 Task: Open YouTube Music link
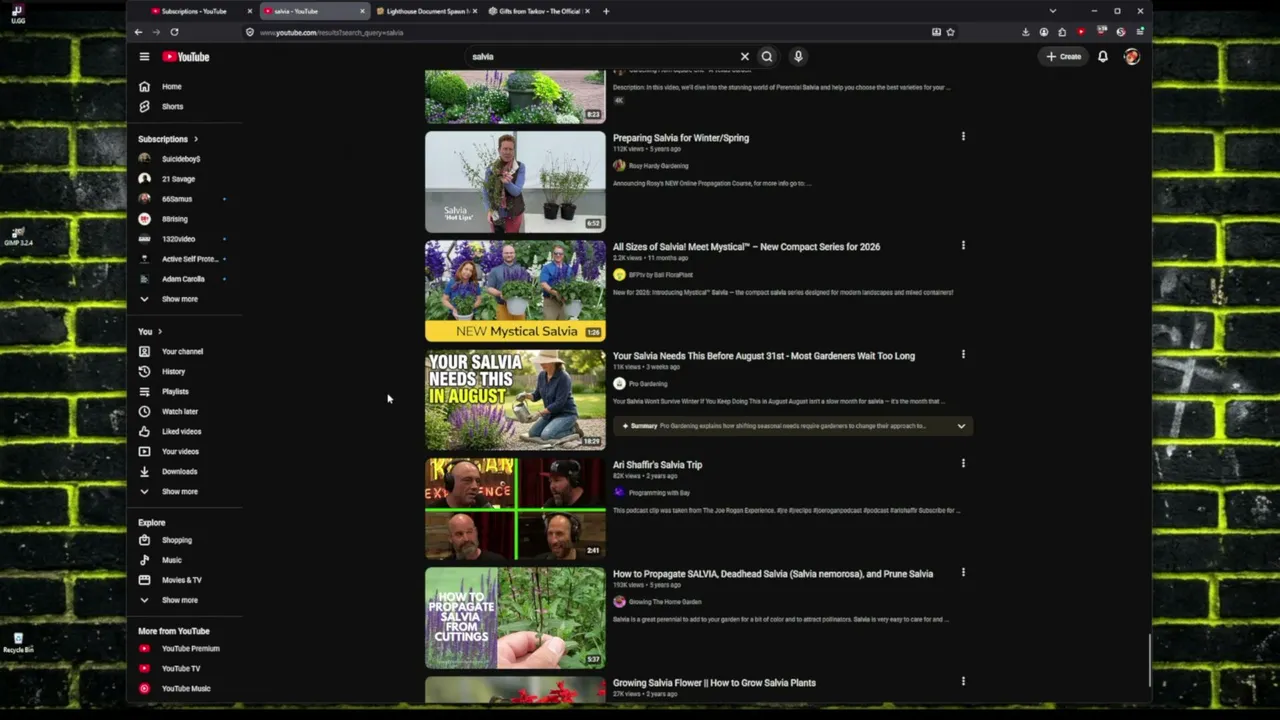[185, 689]
